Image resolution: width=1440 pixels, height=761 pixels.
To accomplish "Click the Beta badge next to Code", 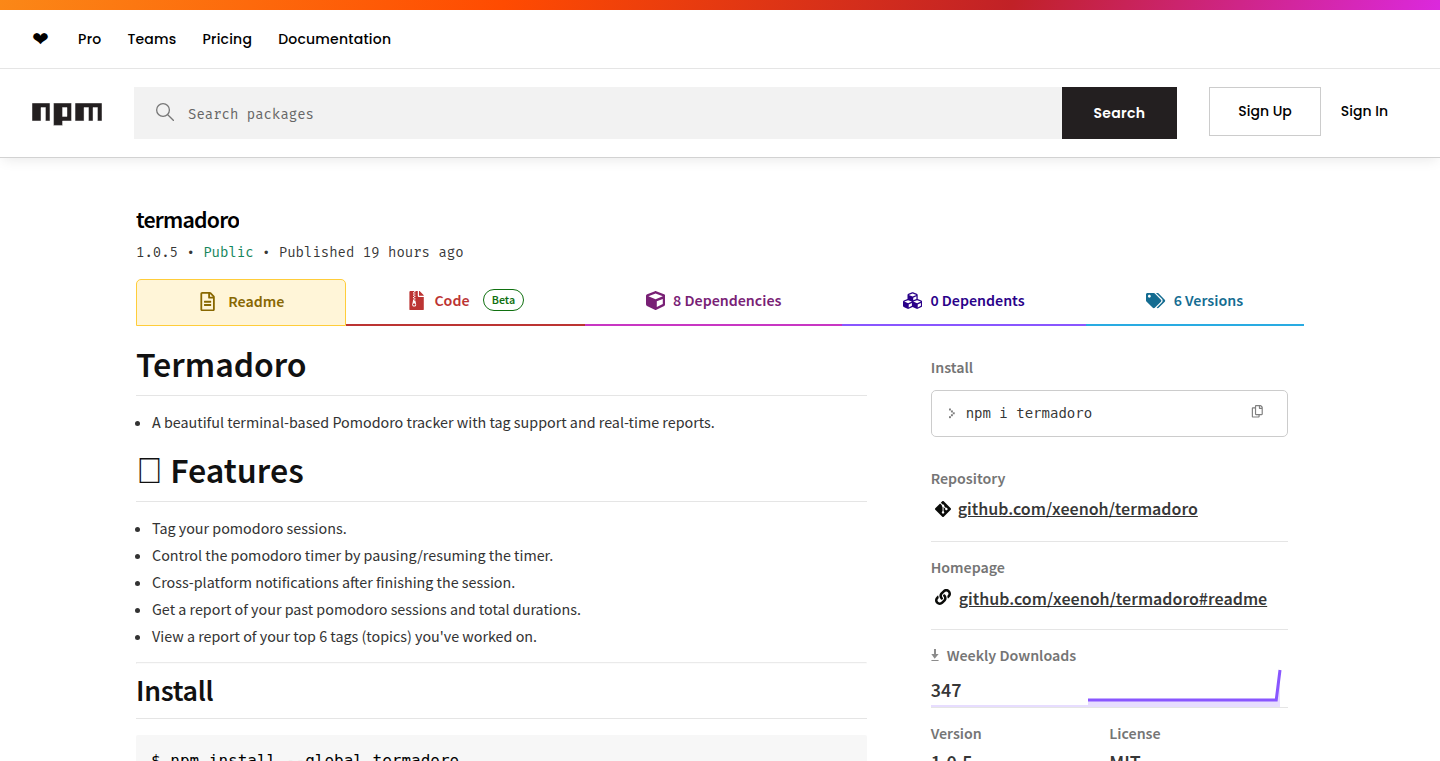I will [503, 300].
